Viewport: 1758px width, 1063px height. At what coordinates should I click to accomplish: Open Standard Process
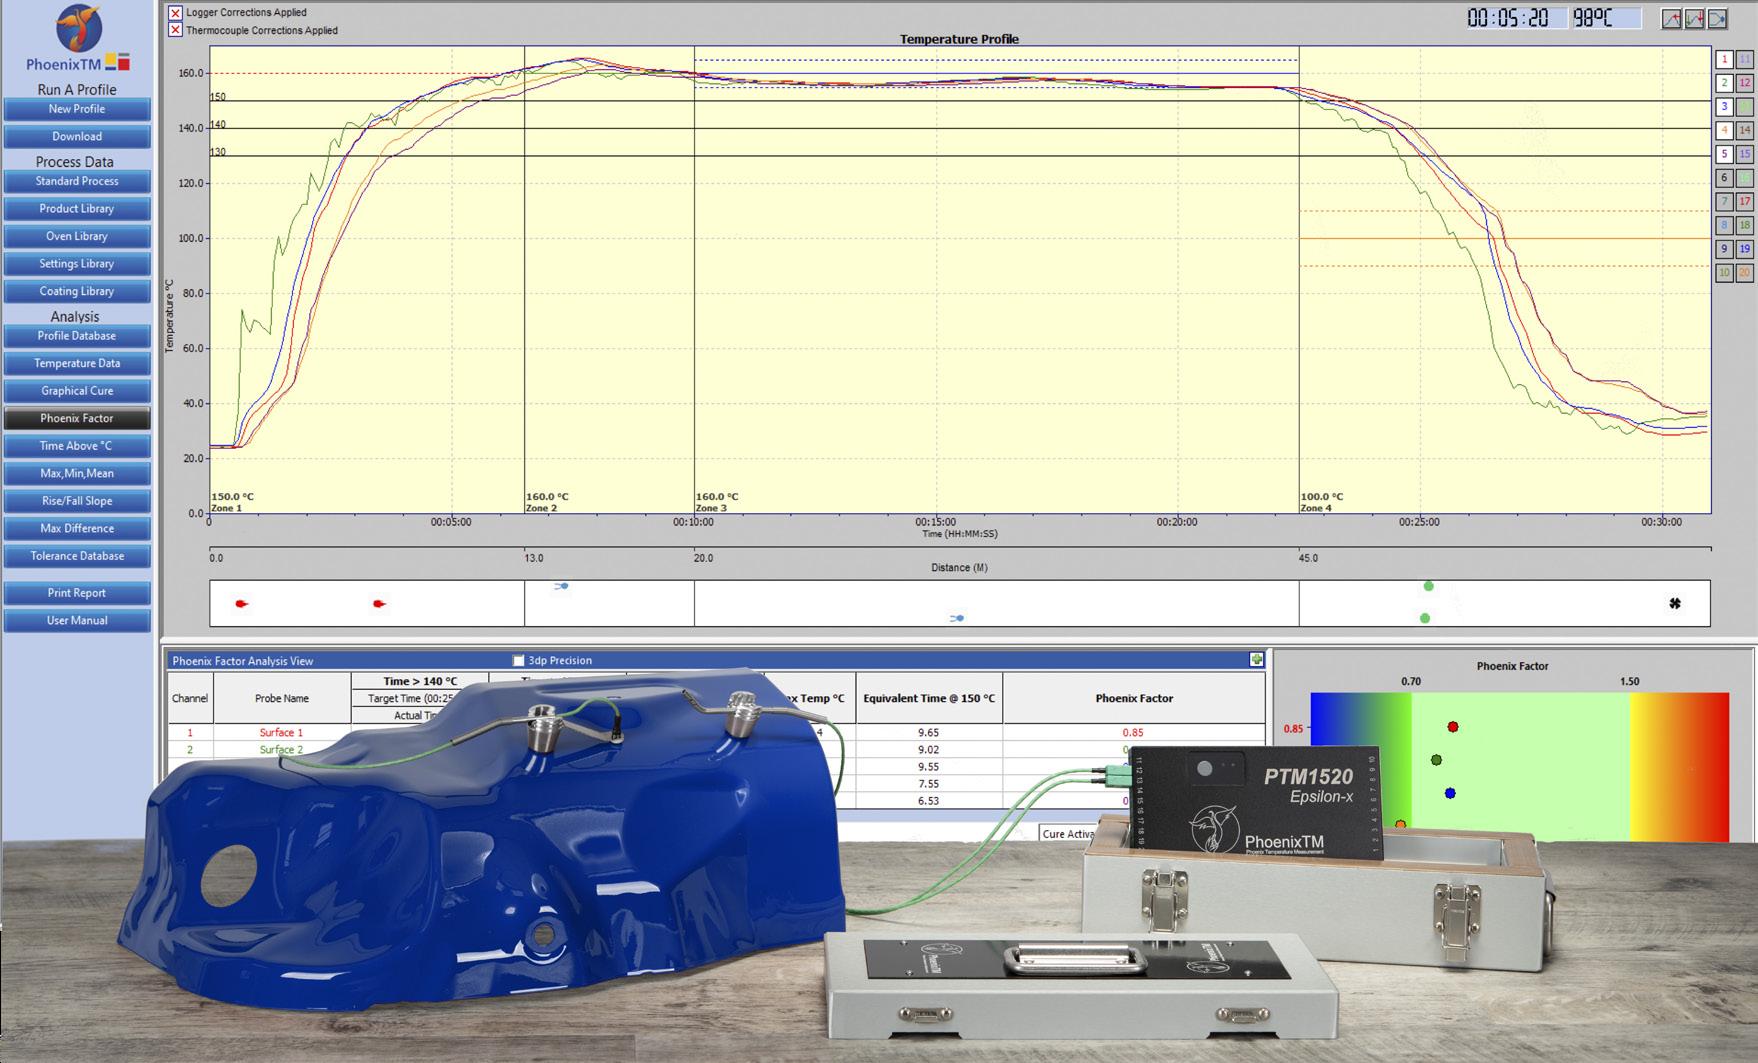[x=77, y=181]
